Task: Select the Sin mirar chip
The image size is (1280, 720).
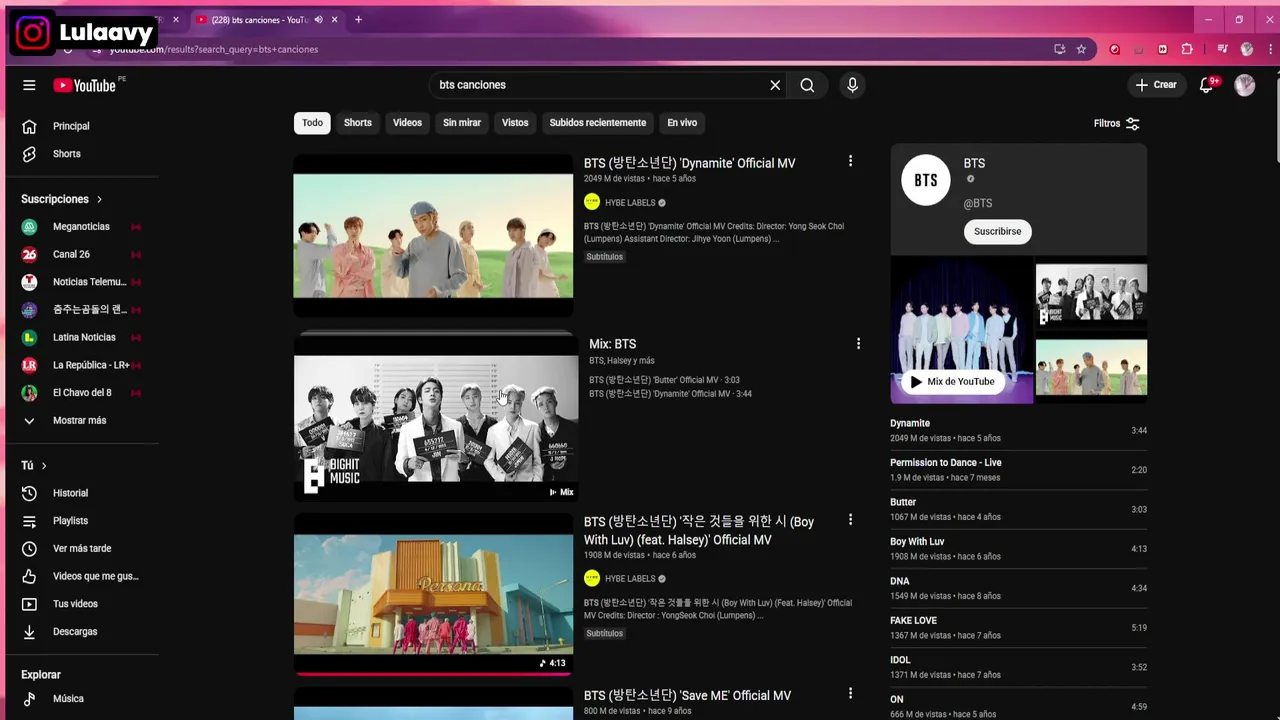Action: (462, 123)
